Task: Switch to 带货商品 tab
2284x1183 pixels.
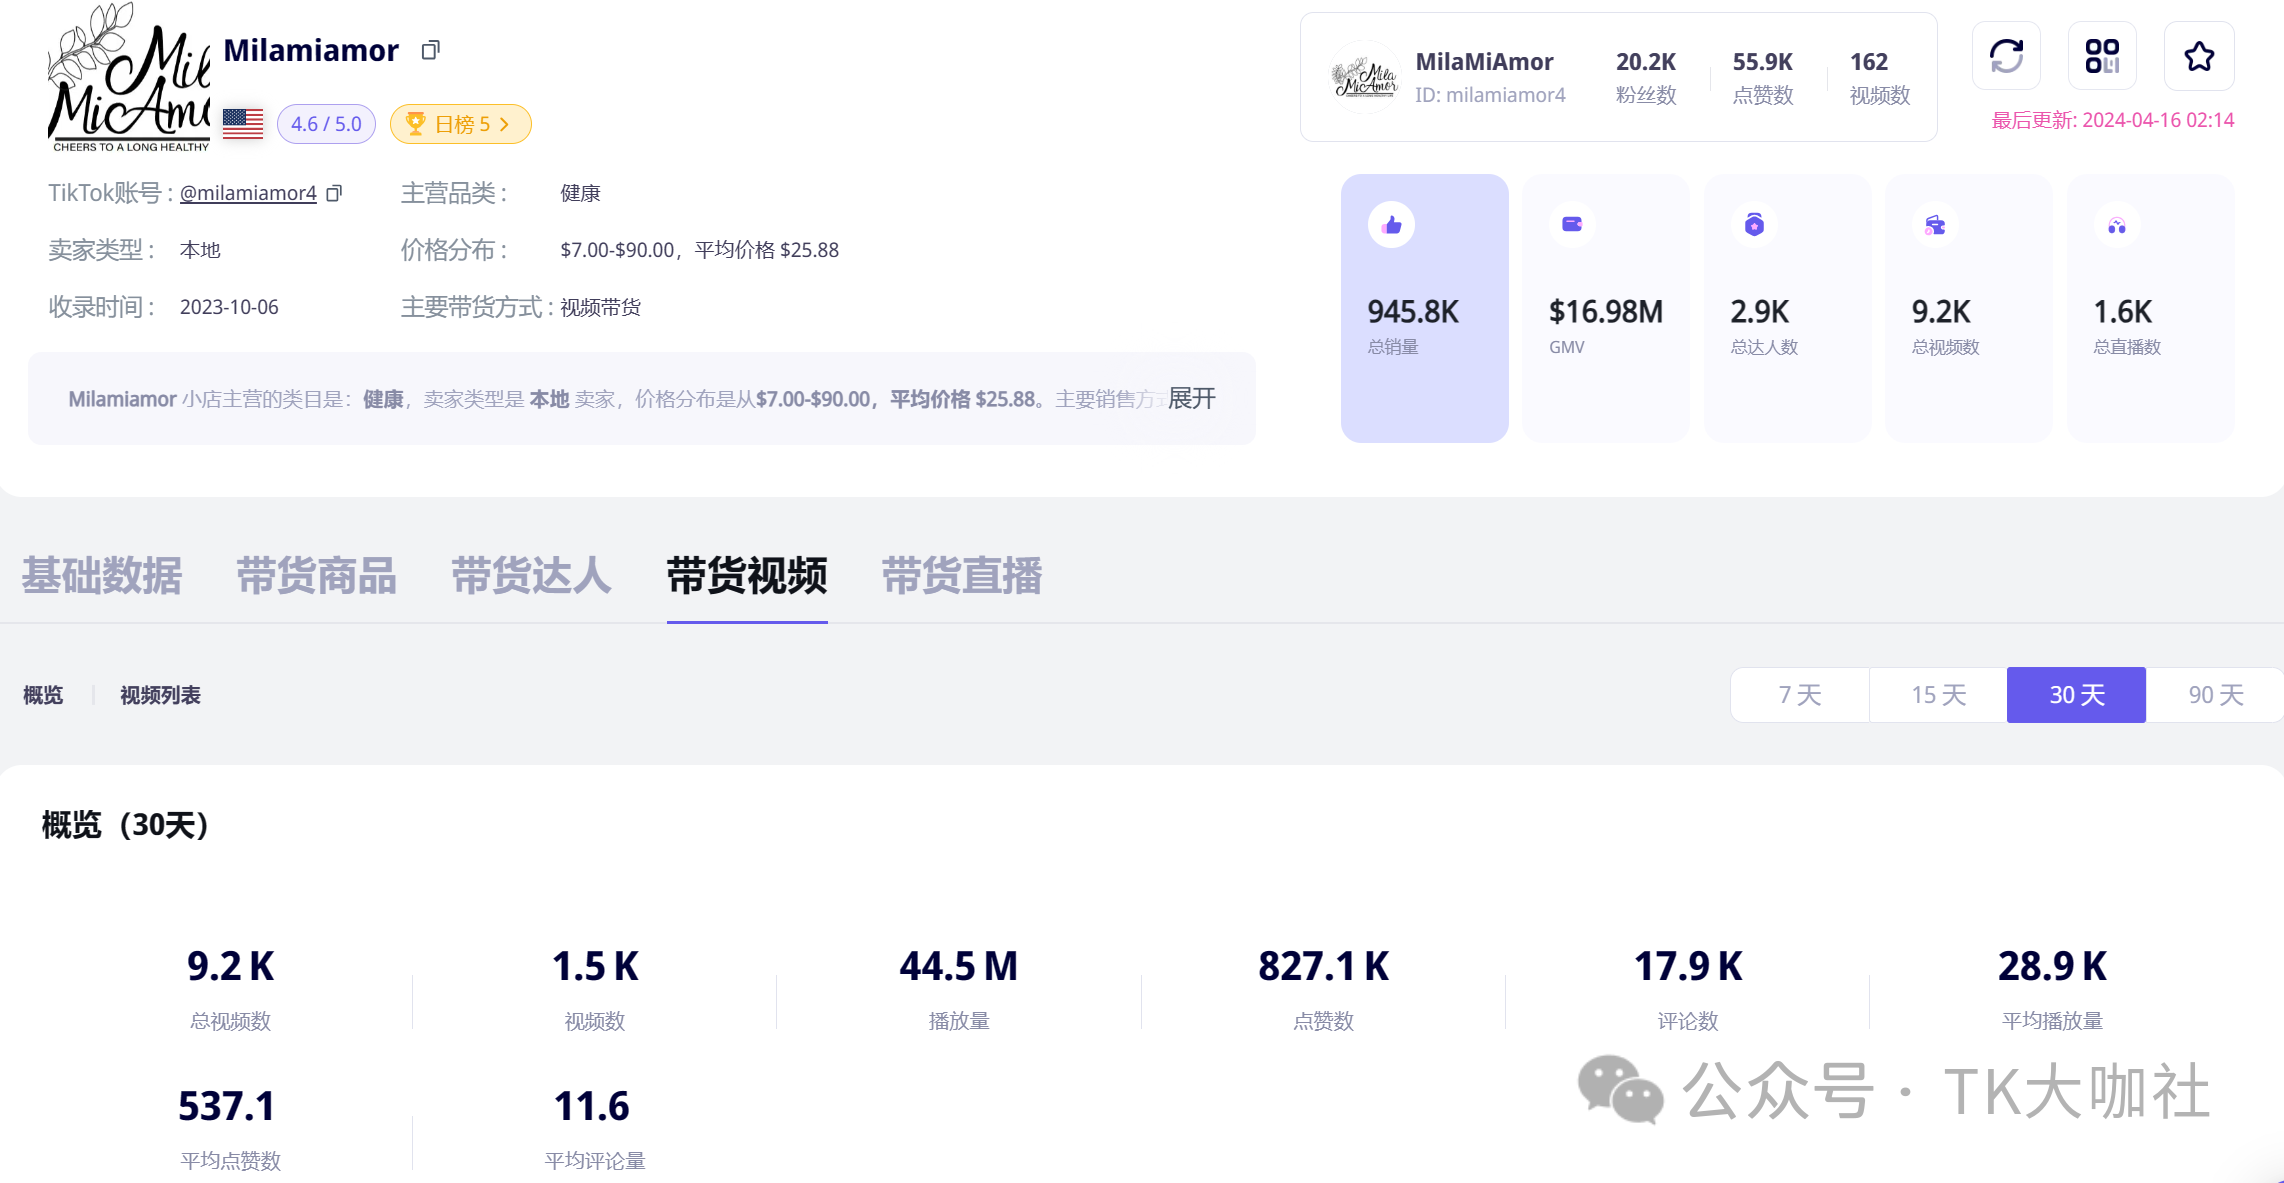Action: (x=316, y=576)
